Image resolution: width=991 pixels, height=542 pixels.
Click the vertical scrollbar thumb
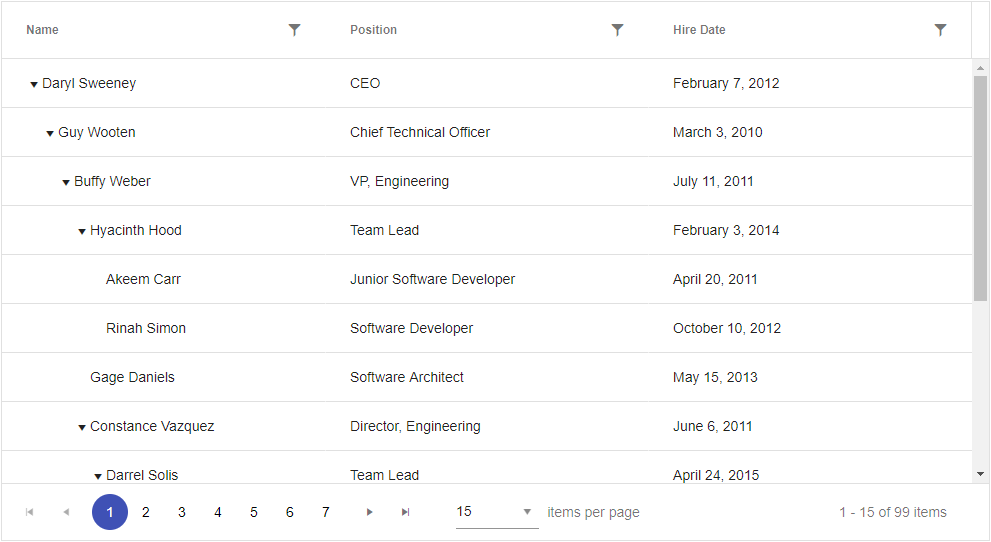(980, 188)
